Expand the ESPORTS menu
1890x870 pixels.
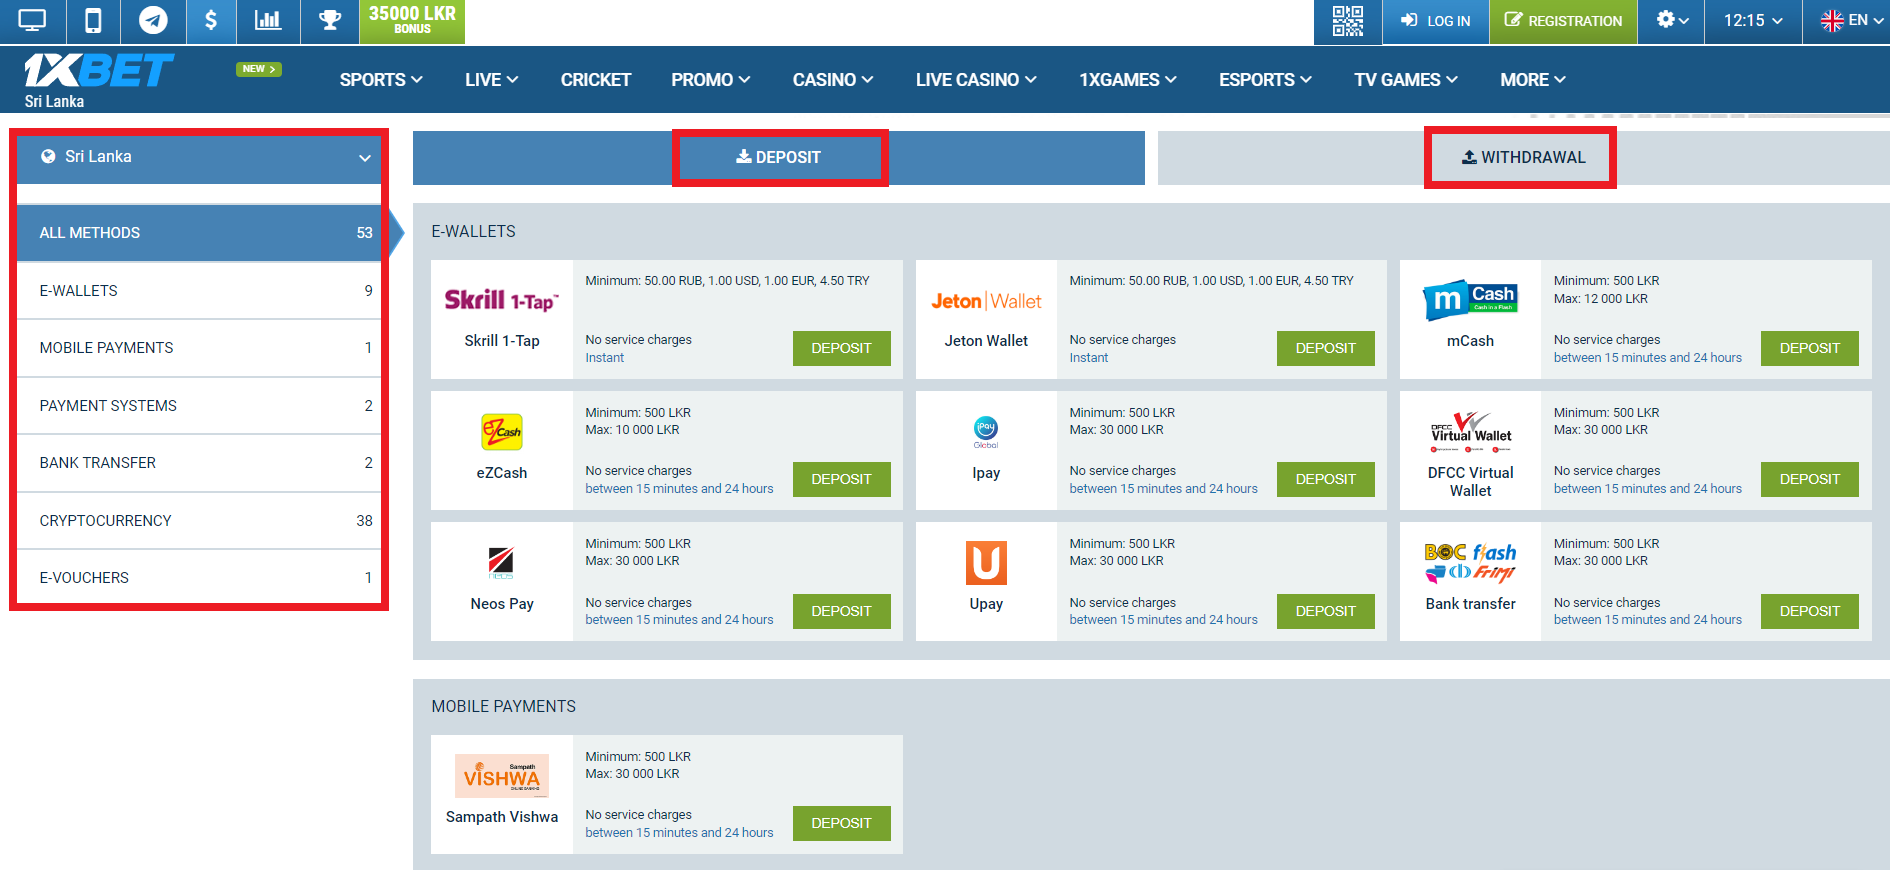pyautogui.click(x=1265, y=80)
